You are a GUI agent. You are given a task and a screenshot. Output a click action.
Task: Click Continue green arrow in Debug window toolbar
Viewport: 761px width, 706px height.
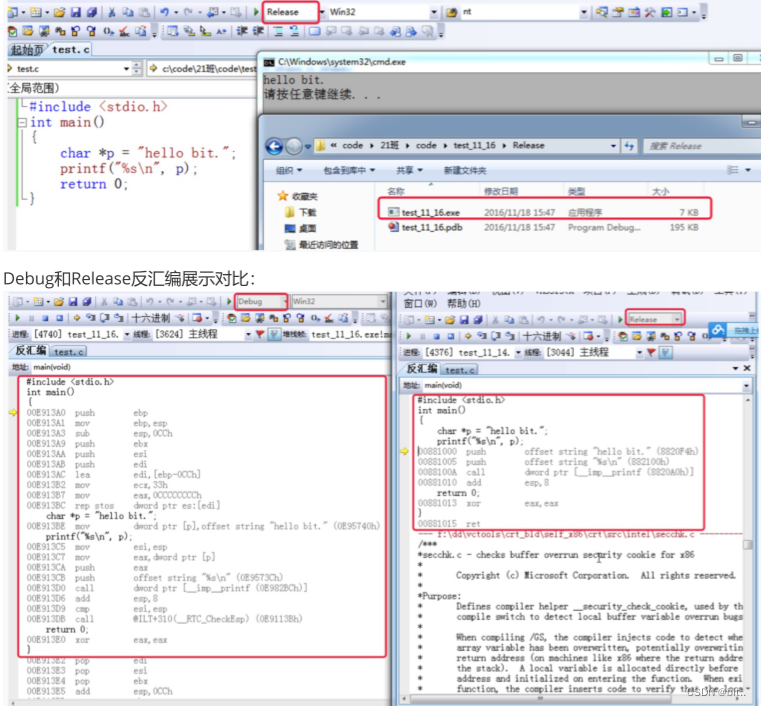click(18, 318)
